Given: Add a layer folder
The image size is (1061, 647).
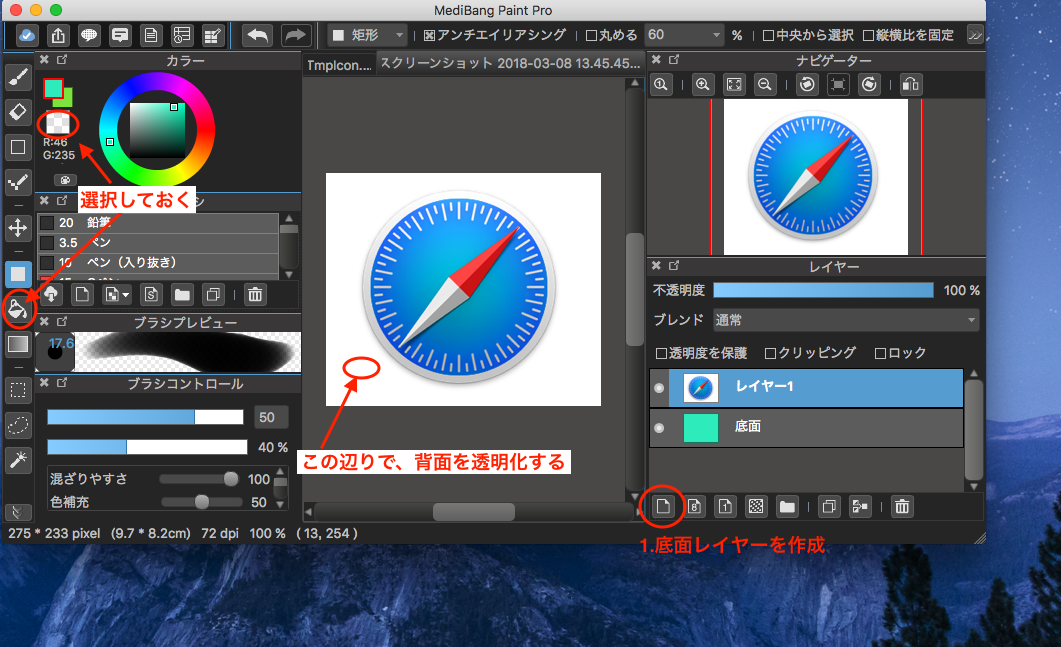Looking at the screenshot, I should [787, 506].
